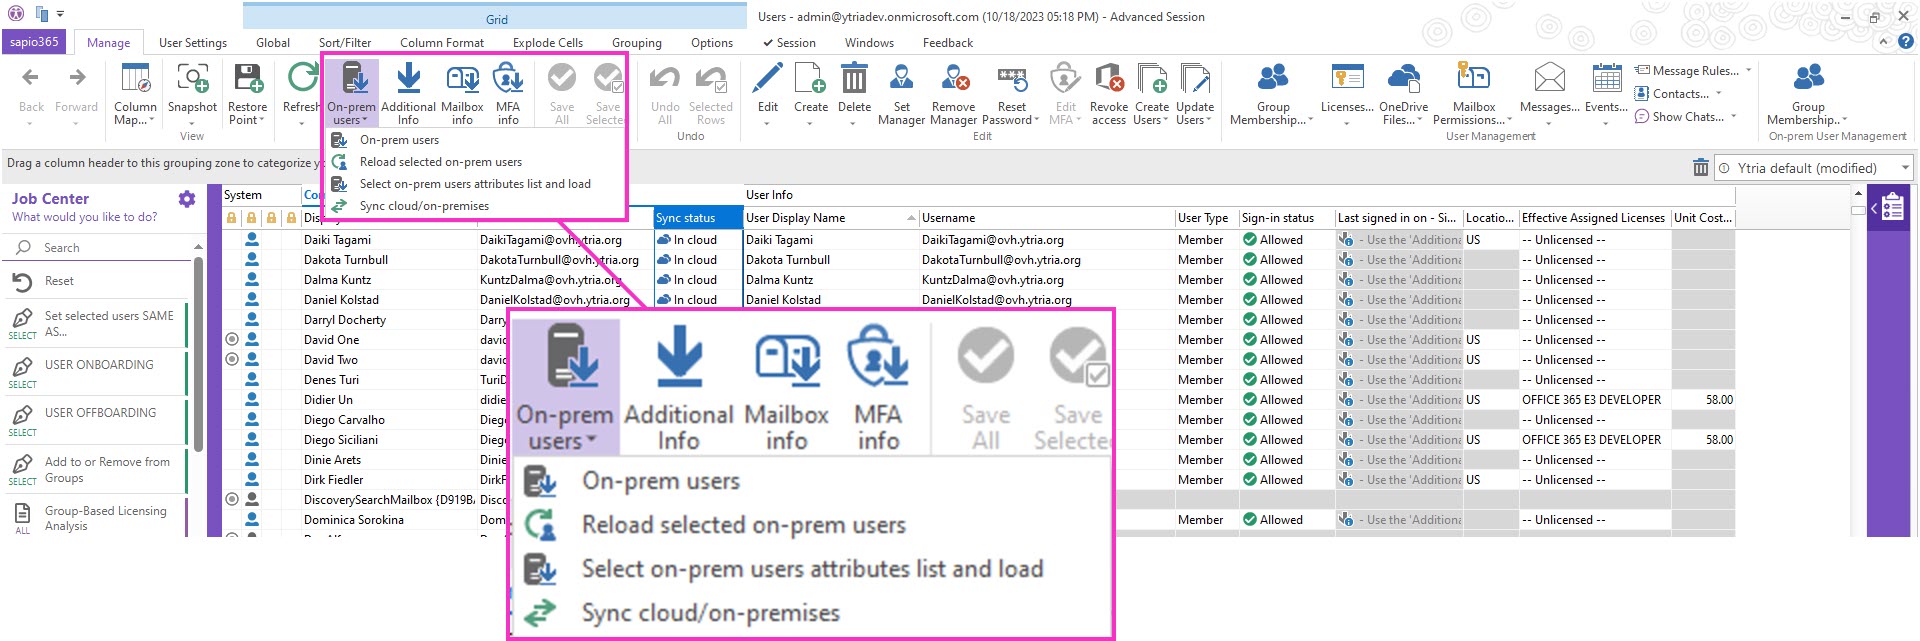Image resolution: width=1920 pixels, height=641 pixels.
Task: Select the Darryl Docherty row
Action: click(x=345, y=320)
